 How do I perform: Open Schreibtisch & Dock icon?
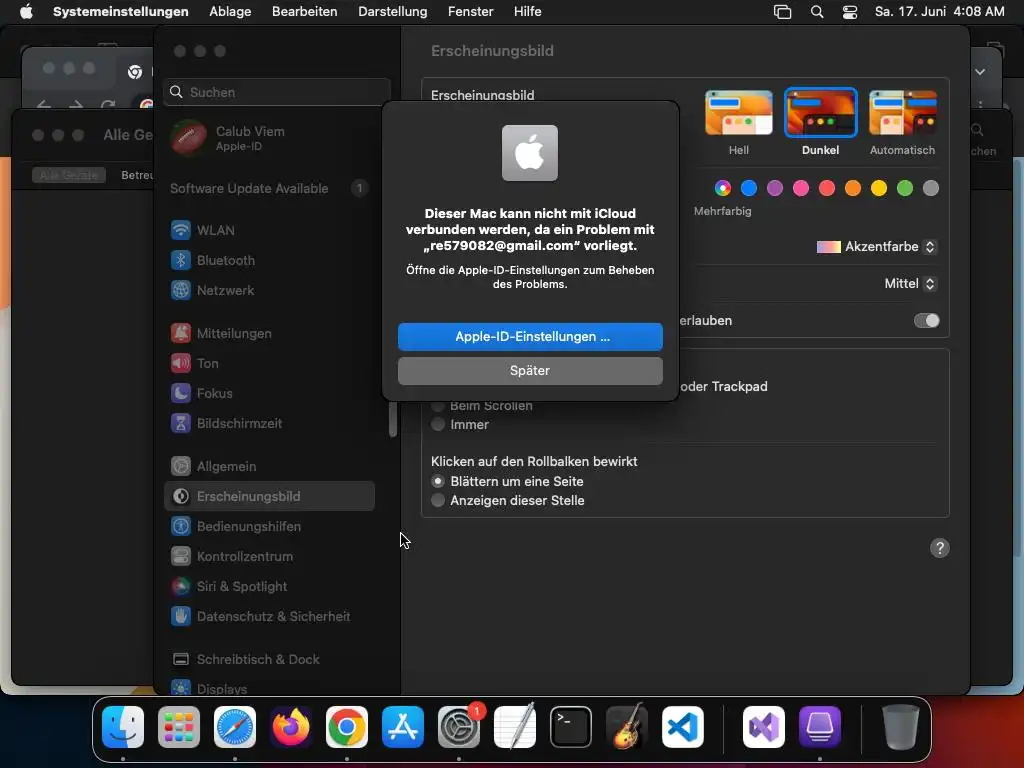pos(181,660)
